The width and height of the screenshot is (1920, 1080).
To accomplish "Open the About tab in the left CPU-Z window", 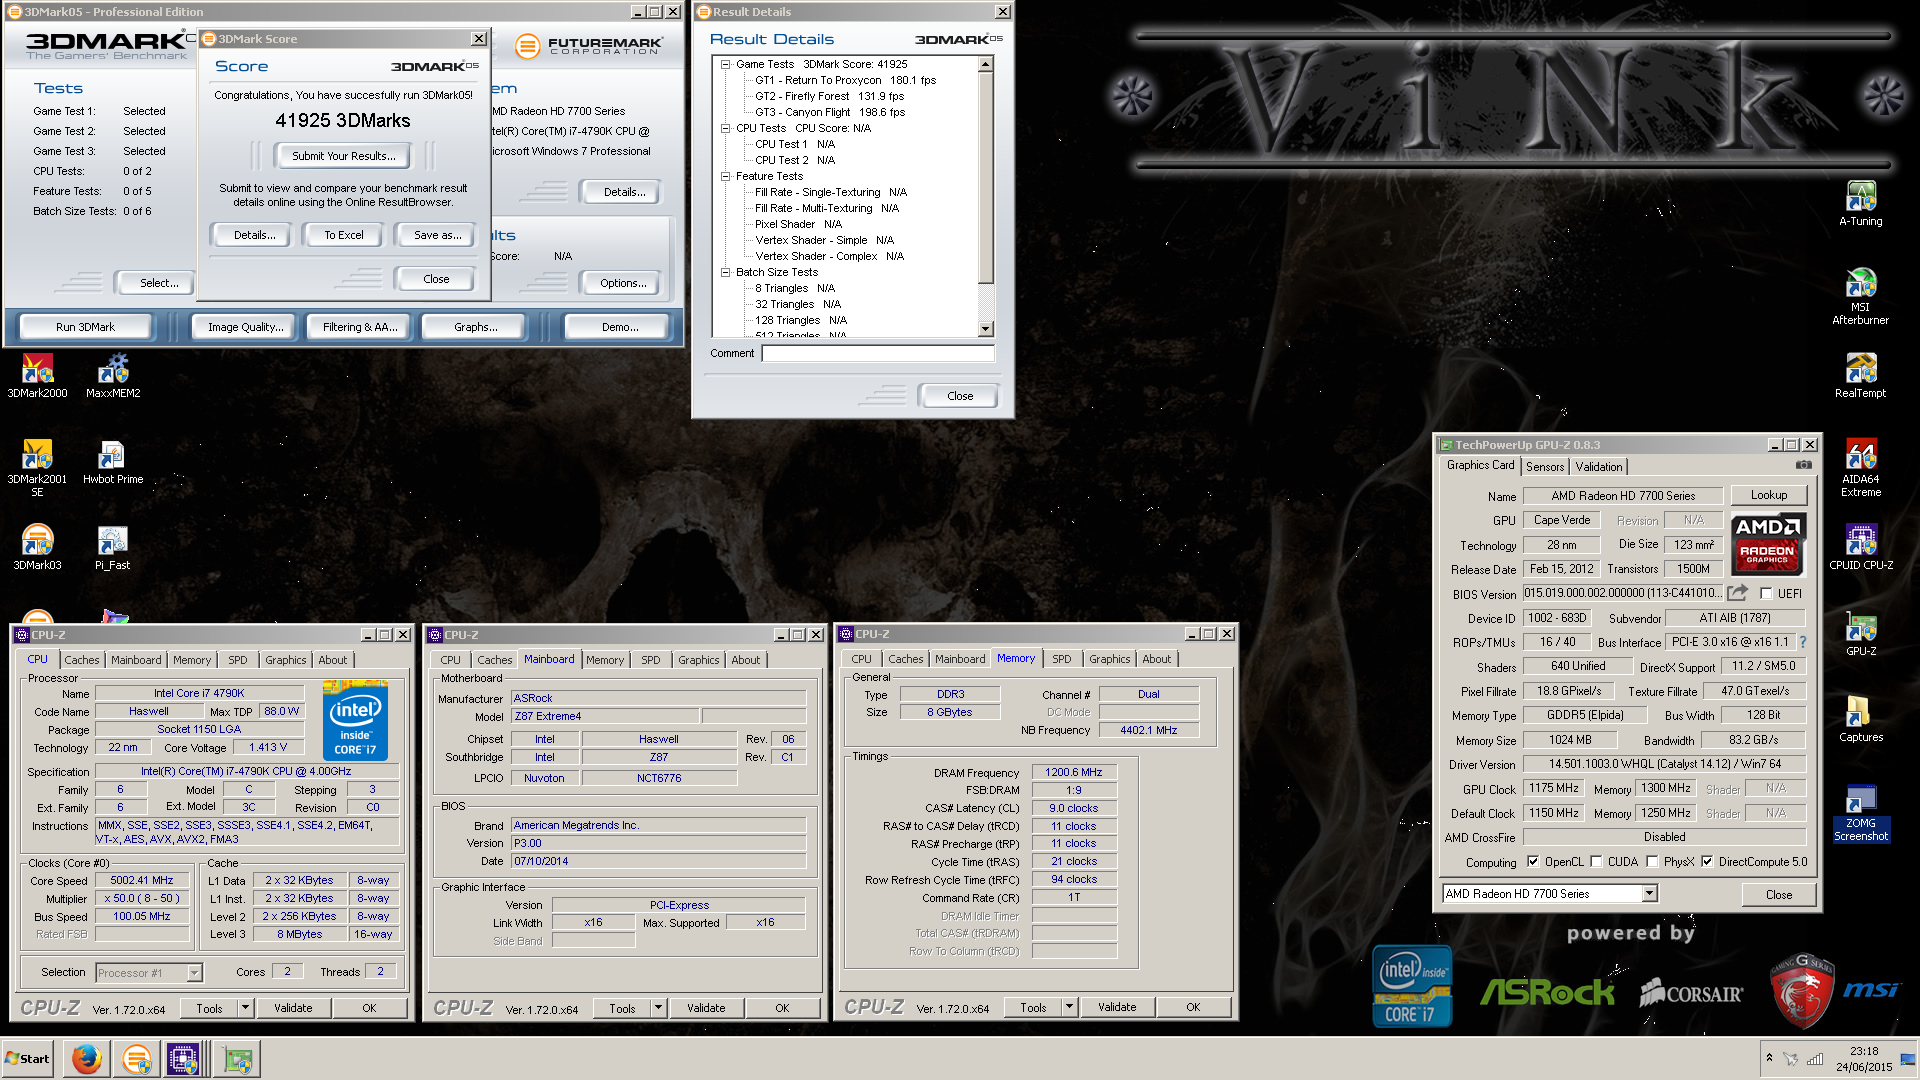I will click(332, 660).
